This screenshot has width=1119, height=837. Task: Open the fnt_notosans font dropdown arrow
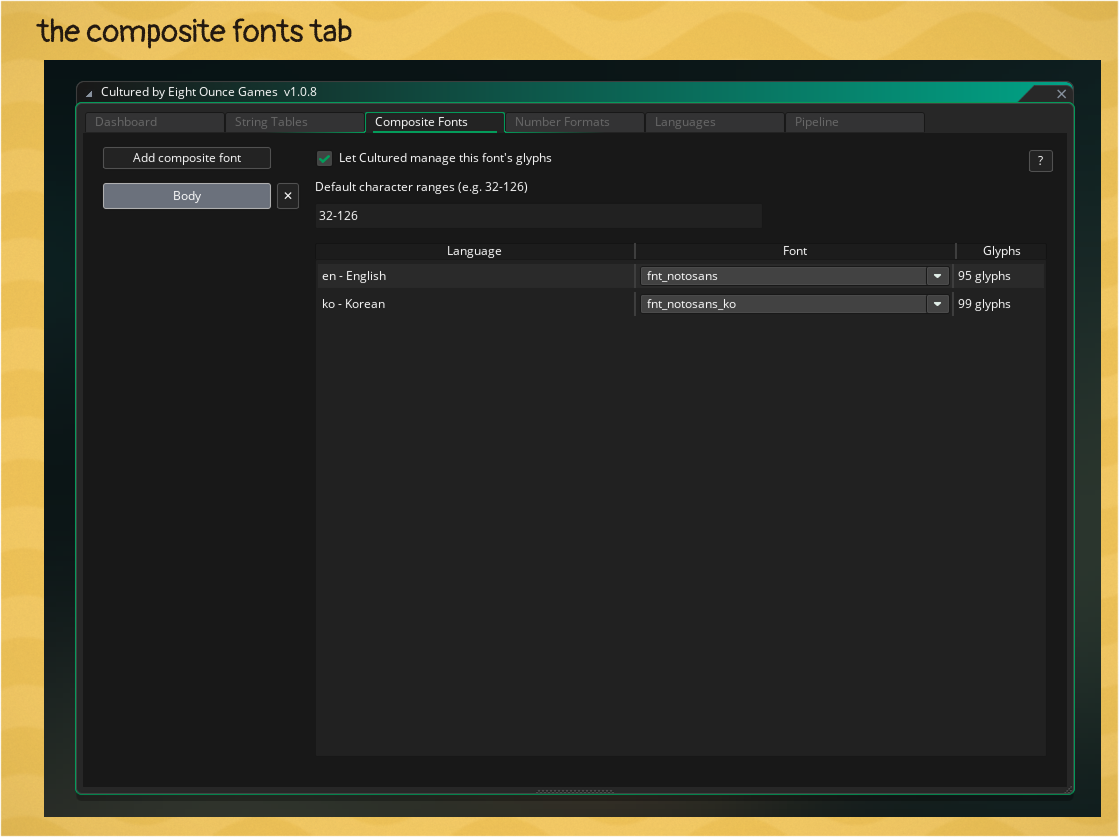point(937,276)
